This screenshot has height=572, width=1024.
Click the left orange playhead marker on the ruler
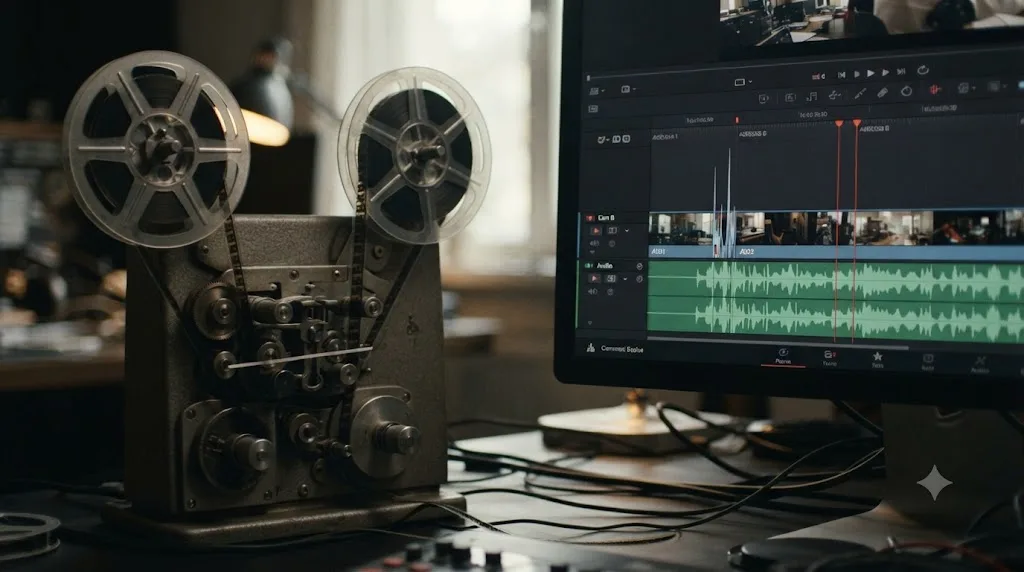coord(839,123)
